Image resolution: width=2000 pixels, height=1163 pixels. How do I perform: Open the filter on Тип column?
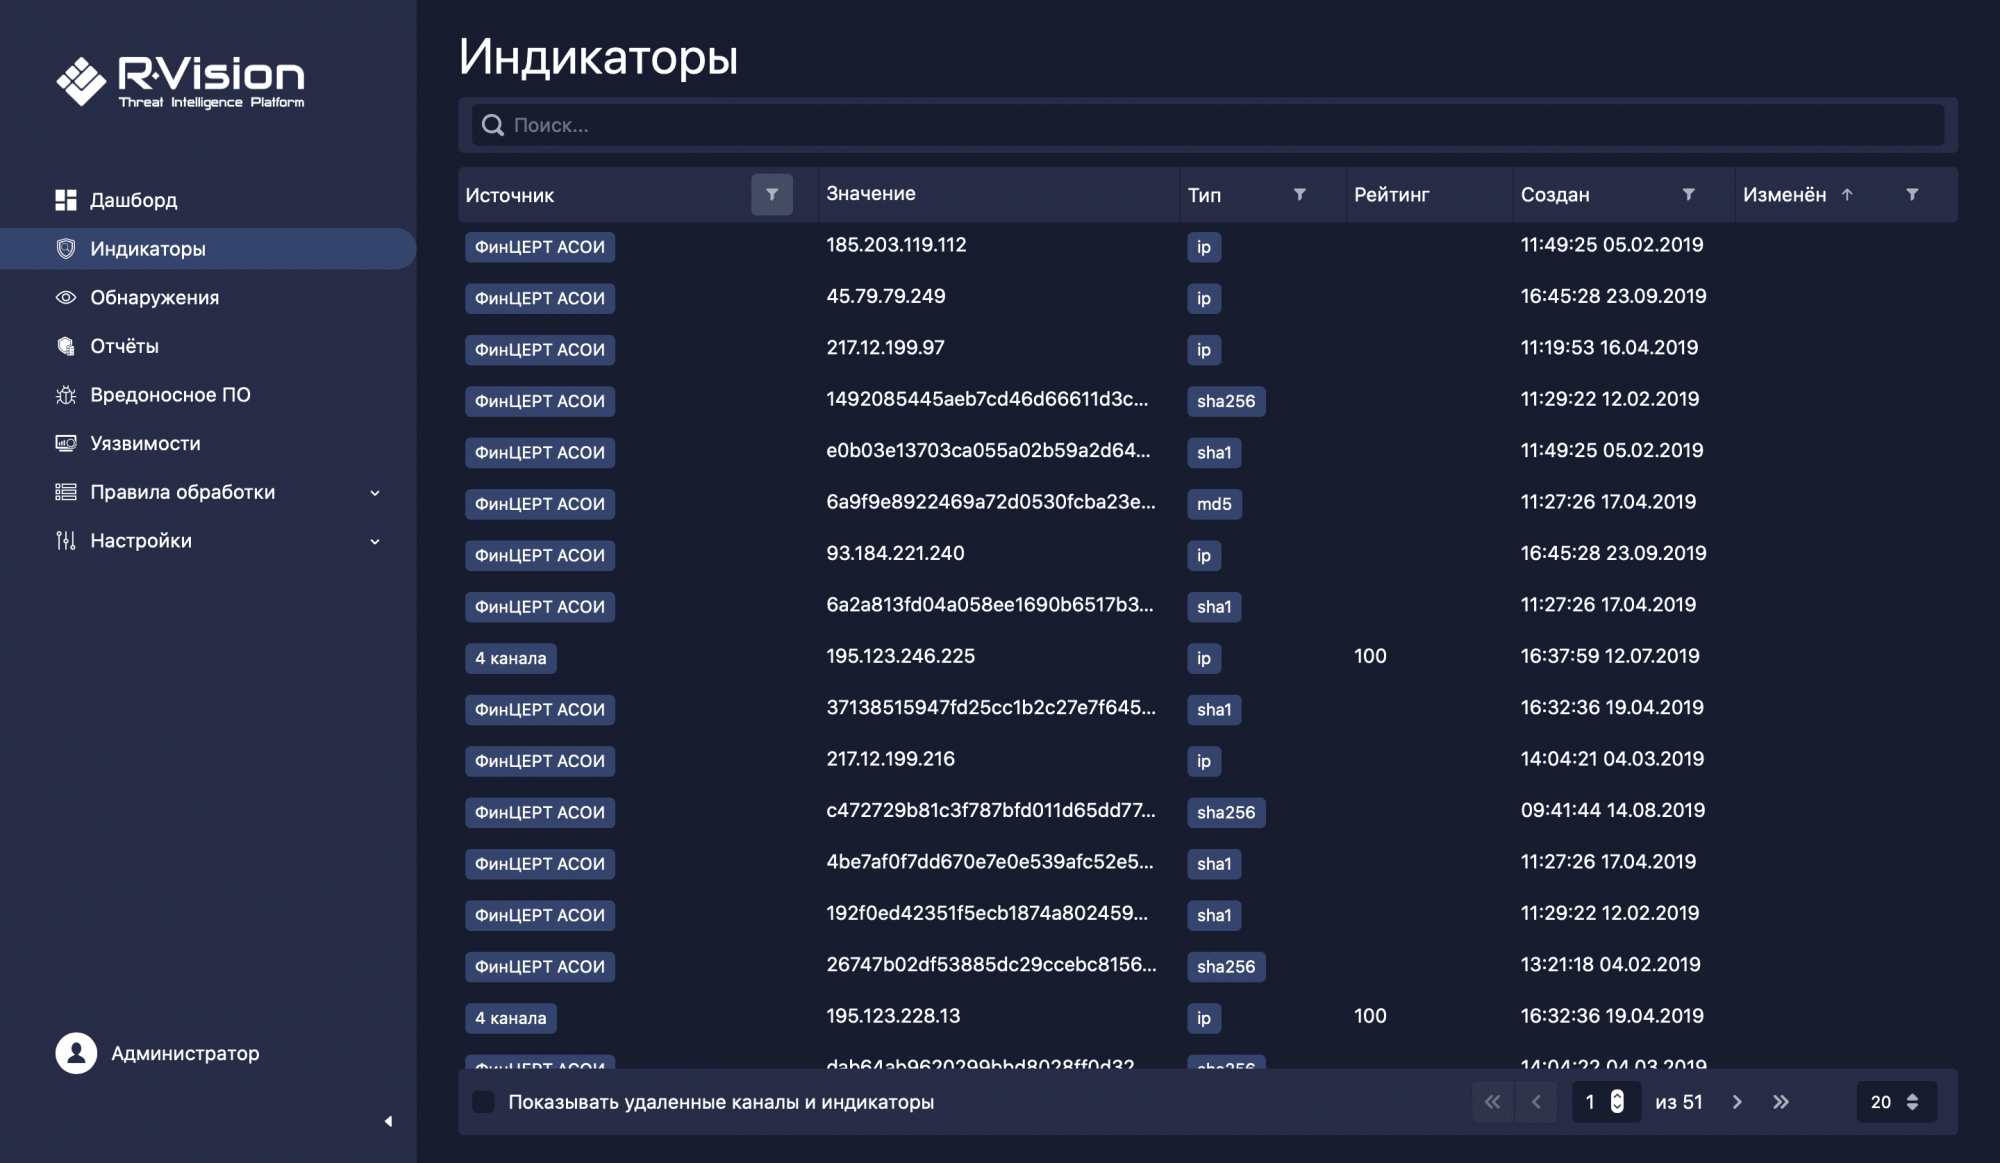point(1299,195)
